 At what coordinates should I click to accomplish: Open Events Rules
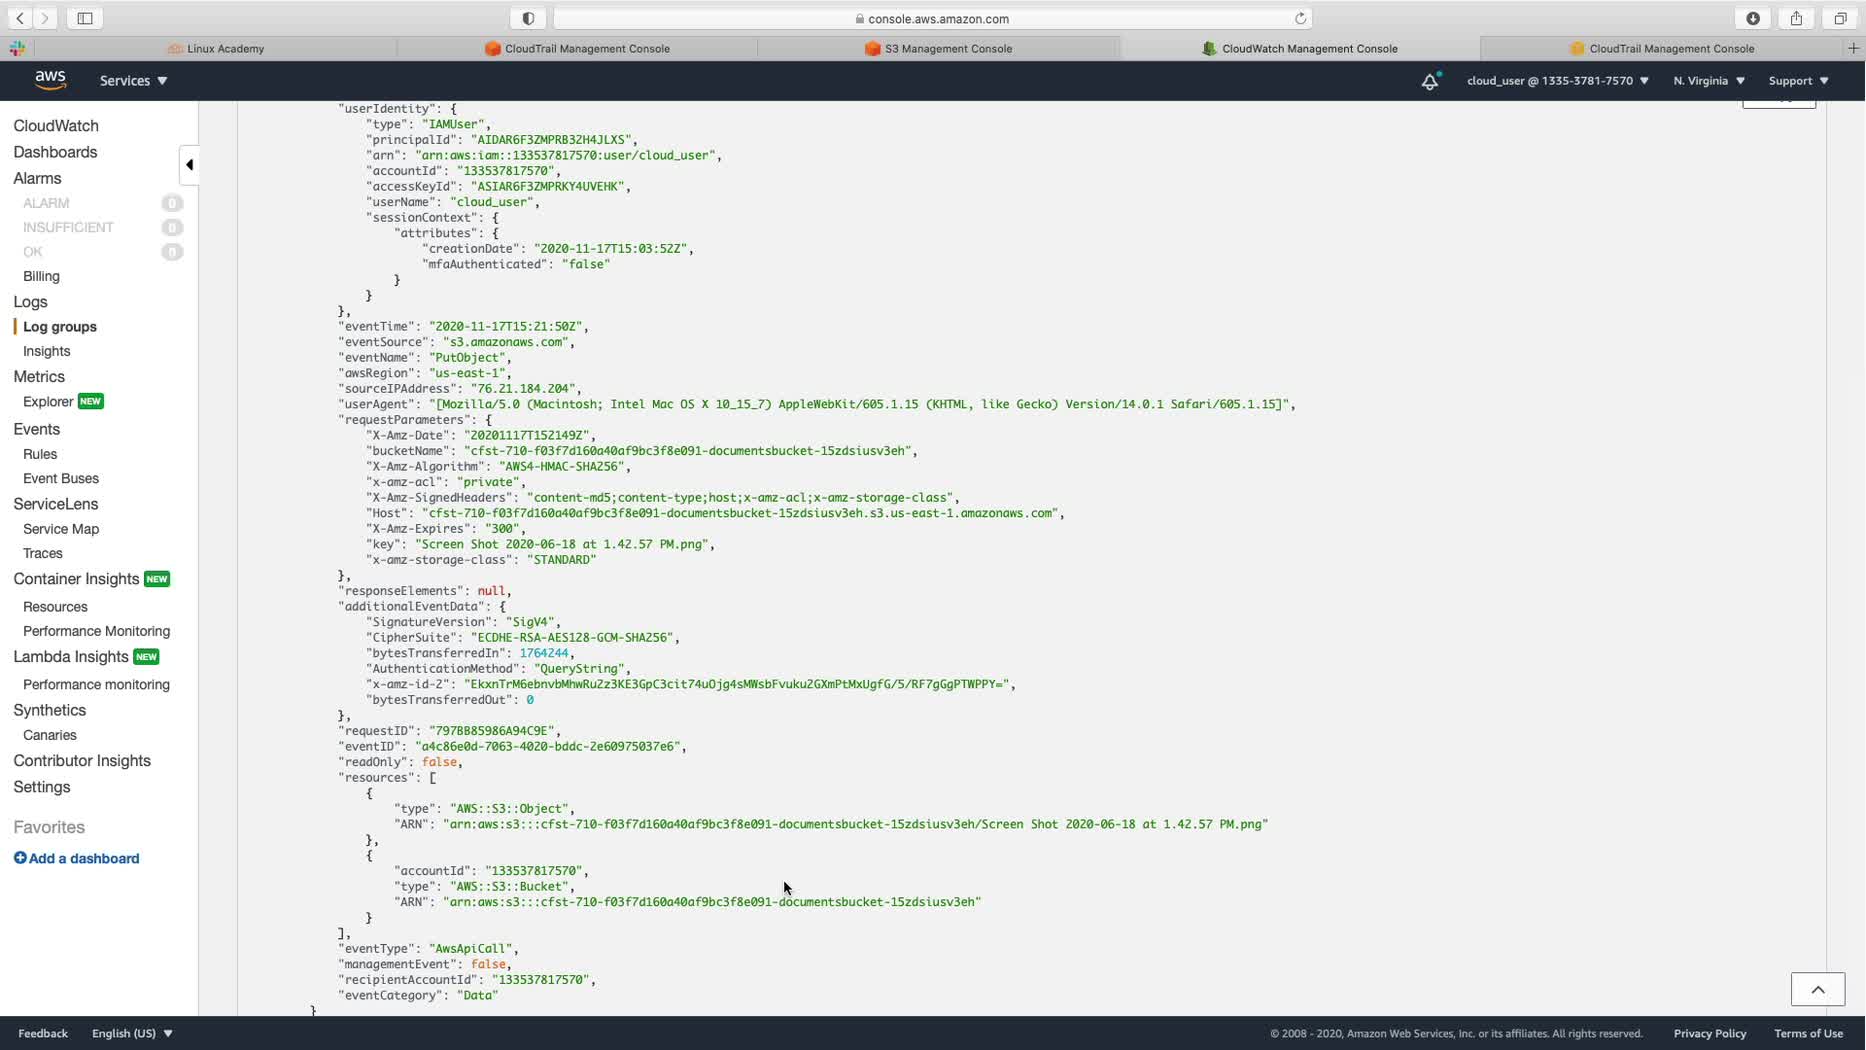pos(40,454)
